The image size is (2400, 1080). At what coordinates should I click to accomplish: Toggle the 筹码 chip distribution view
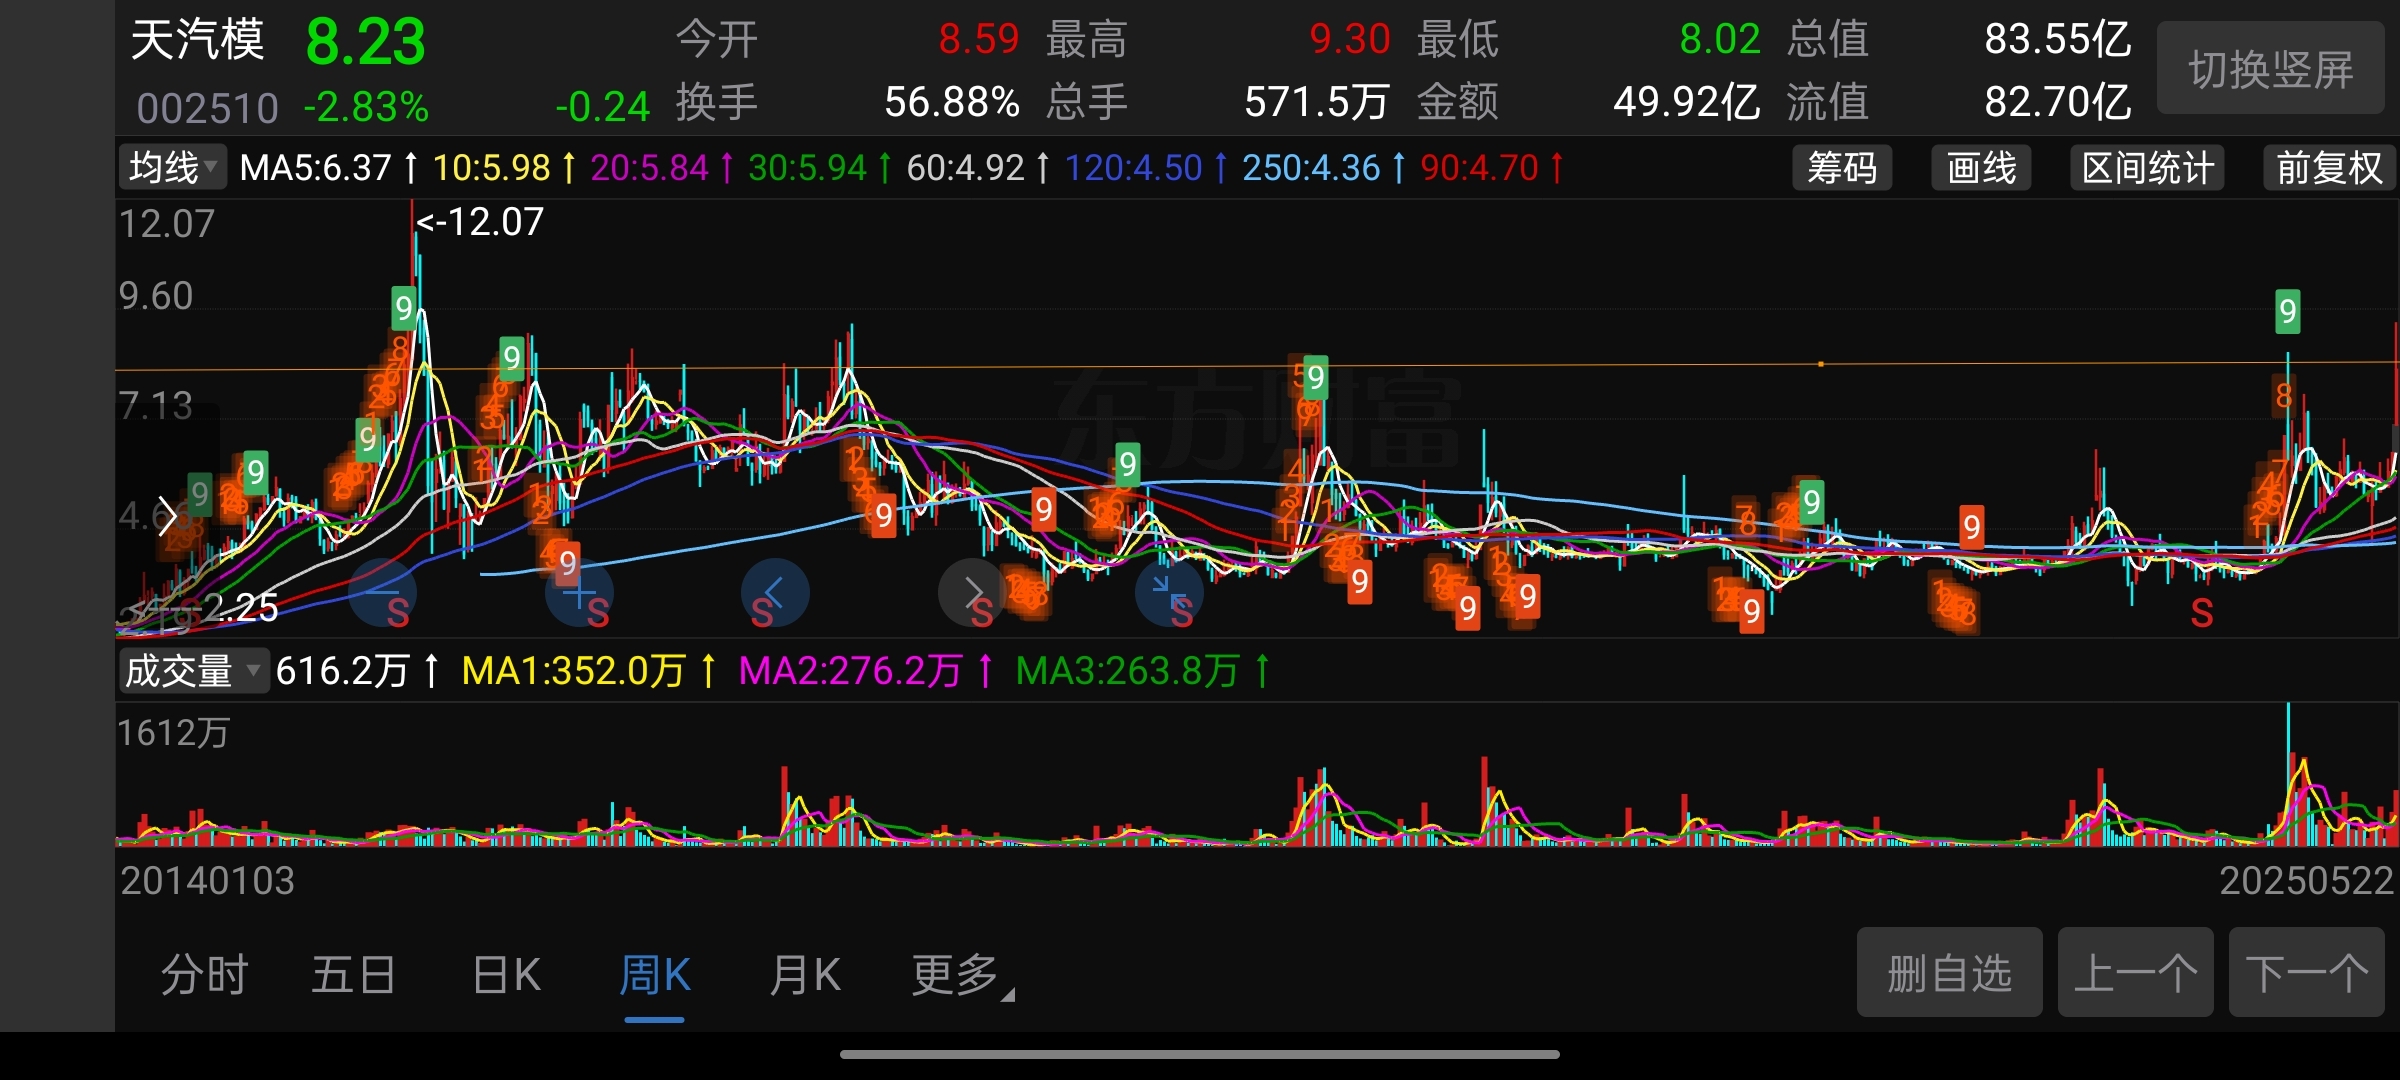click(1842, 168)
